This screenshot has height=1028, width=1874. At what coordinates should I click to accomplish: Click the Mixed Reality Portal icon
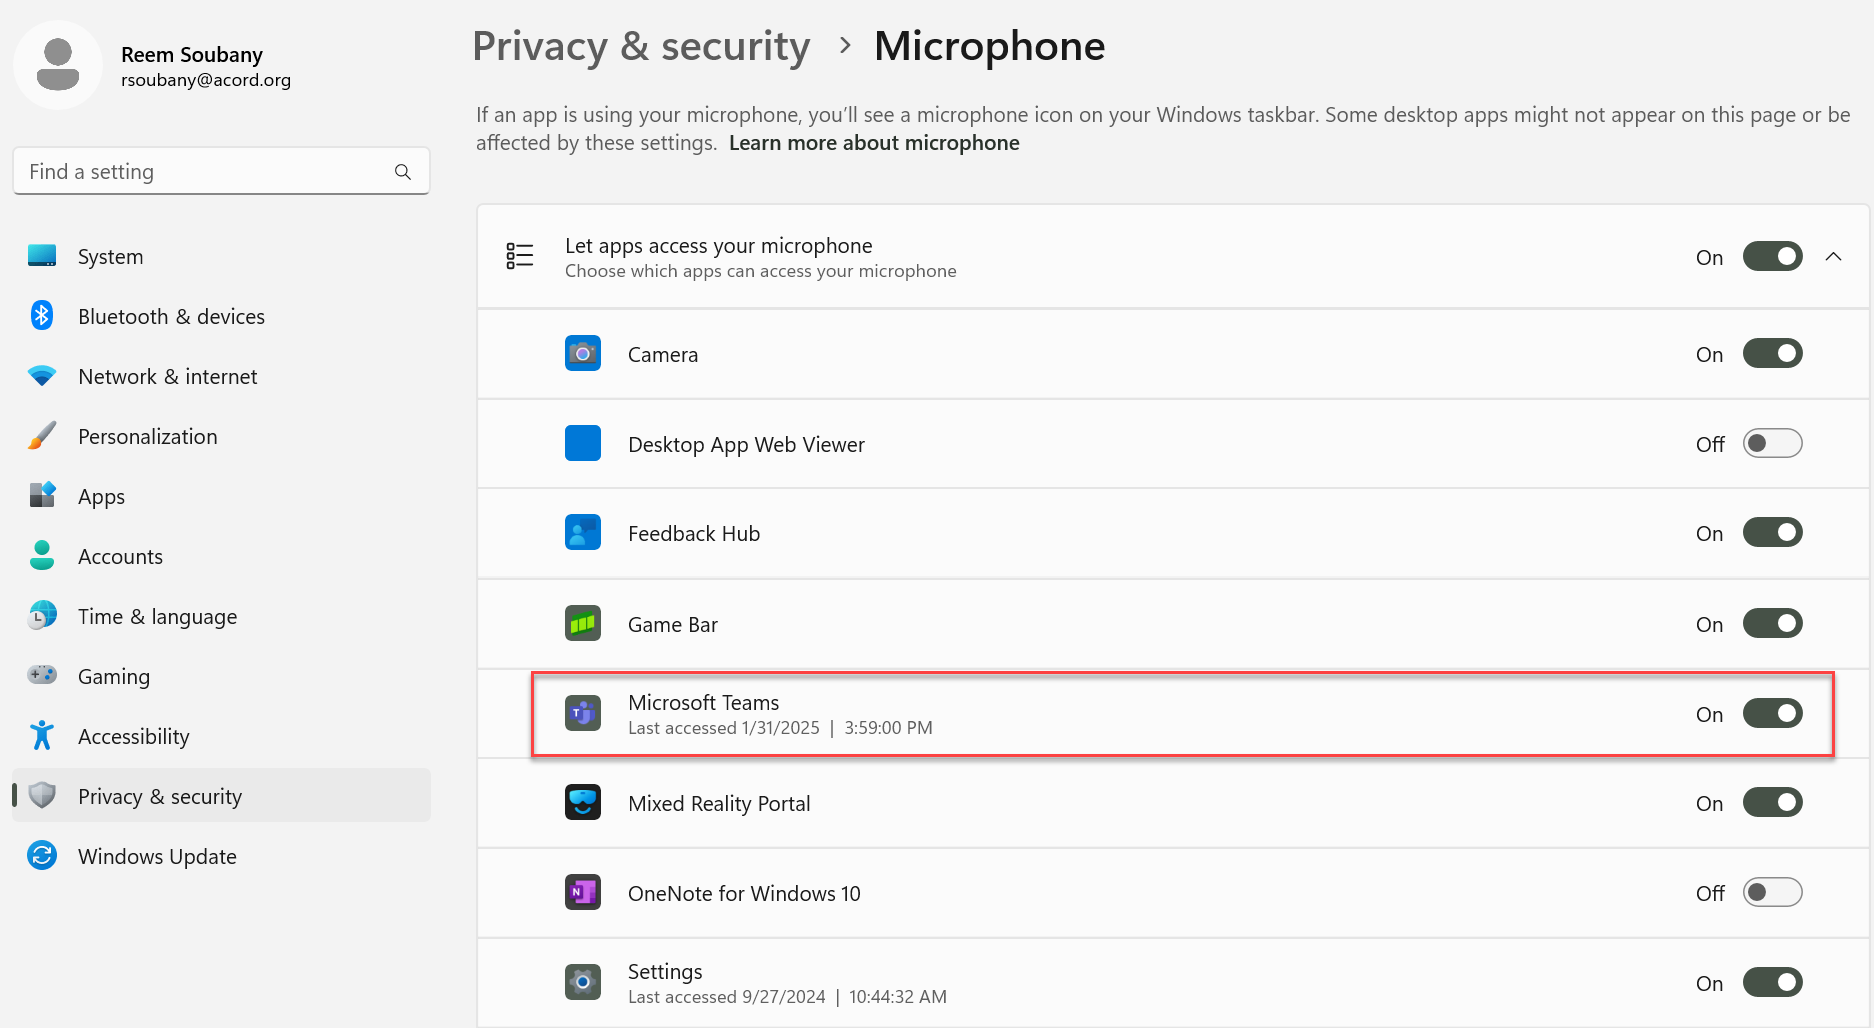coord(582,803)
